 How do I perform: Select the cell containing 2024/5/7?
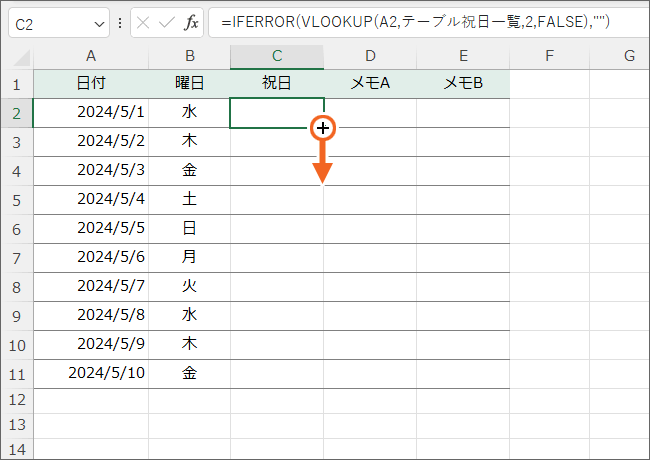(x=91, y=287)
